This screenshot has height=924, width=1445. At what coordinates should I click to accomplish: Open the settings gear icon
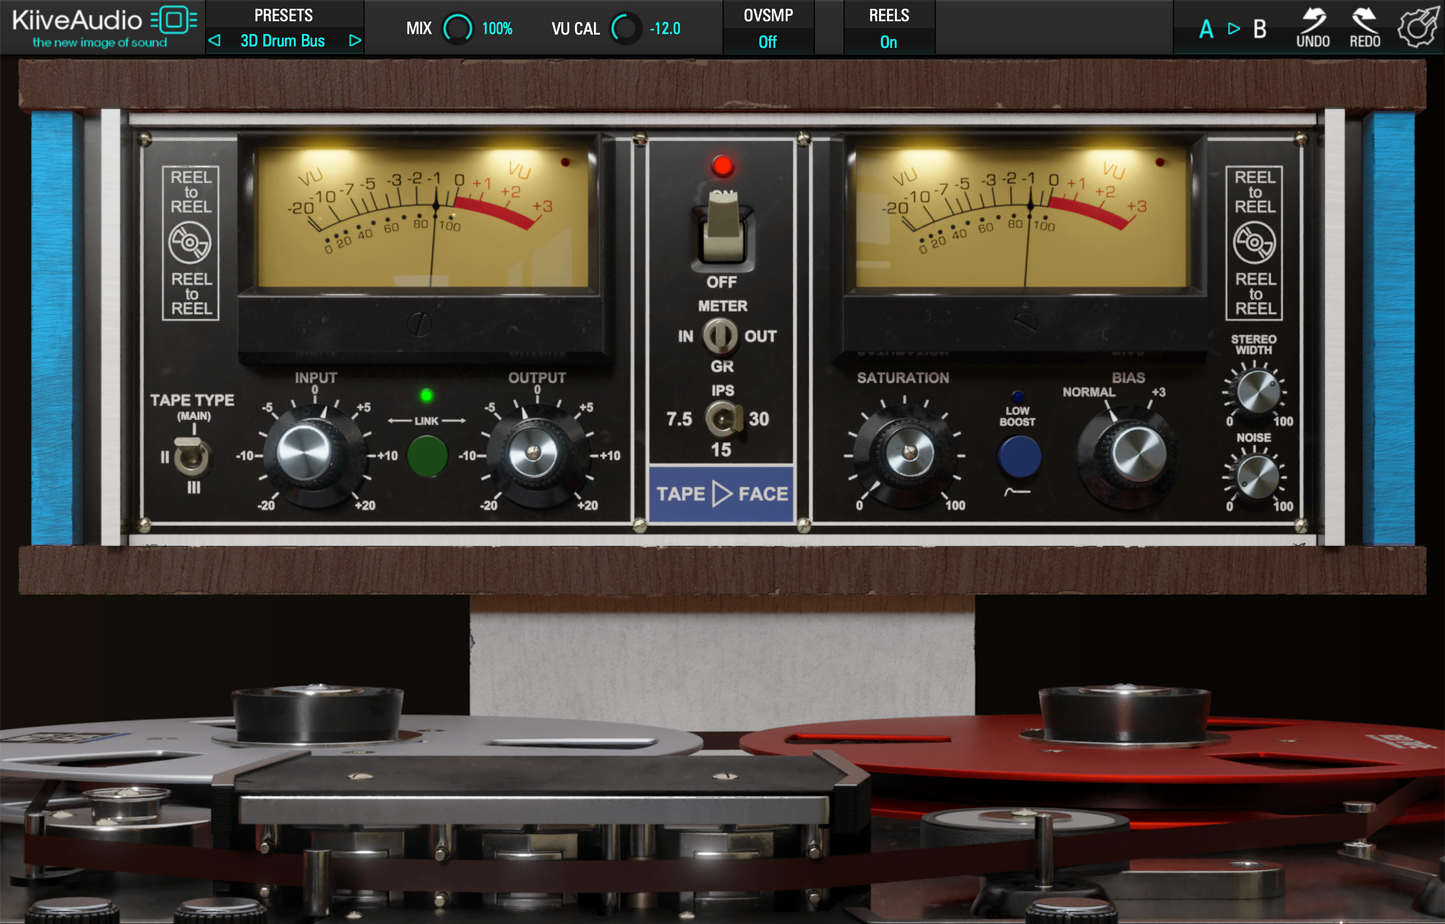click(x=1417, y=27)
